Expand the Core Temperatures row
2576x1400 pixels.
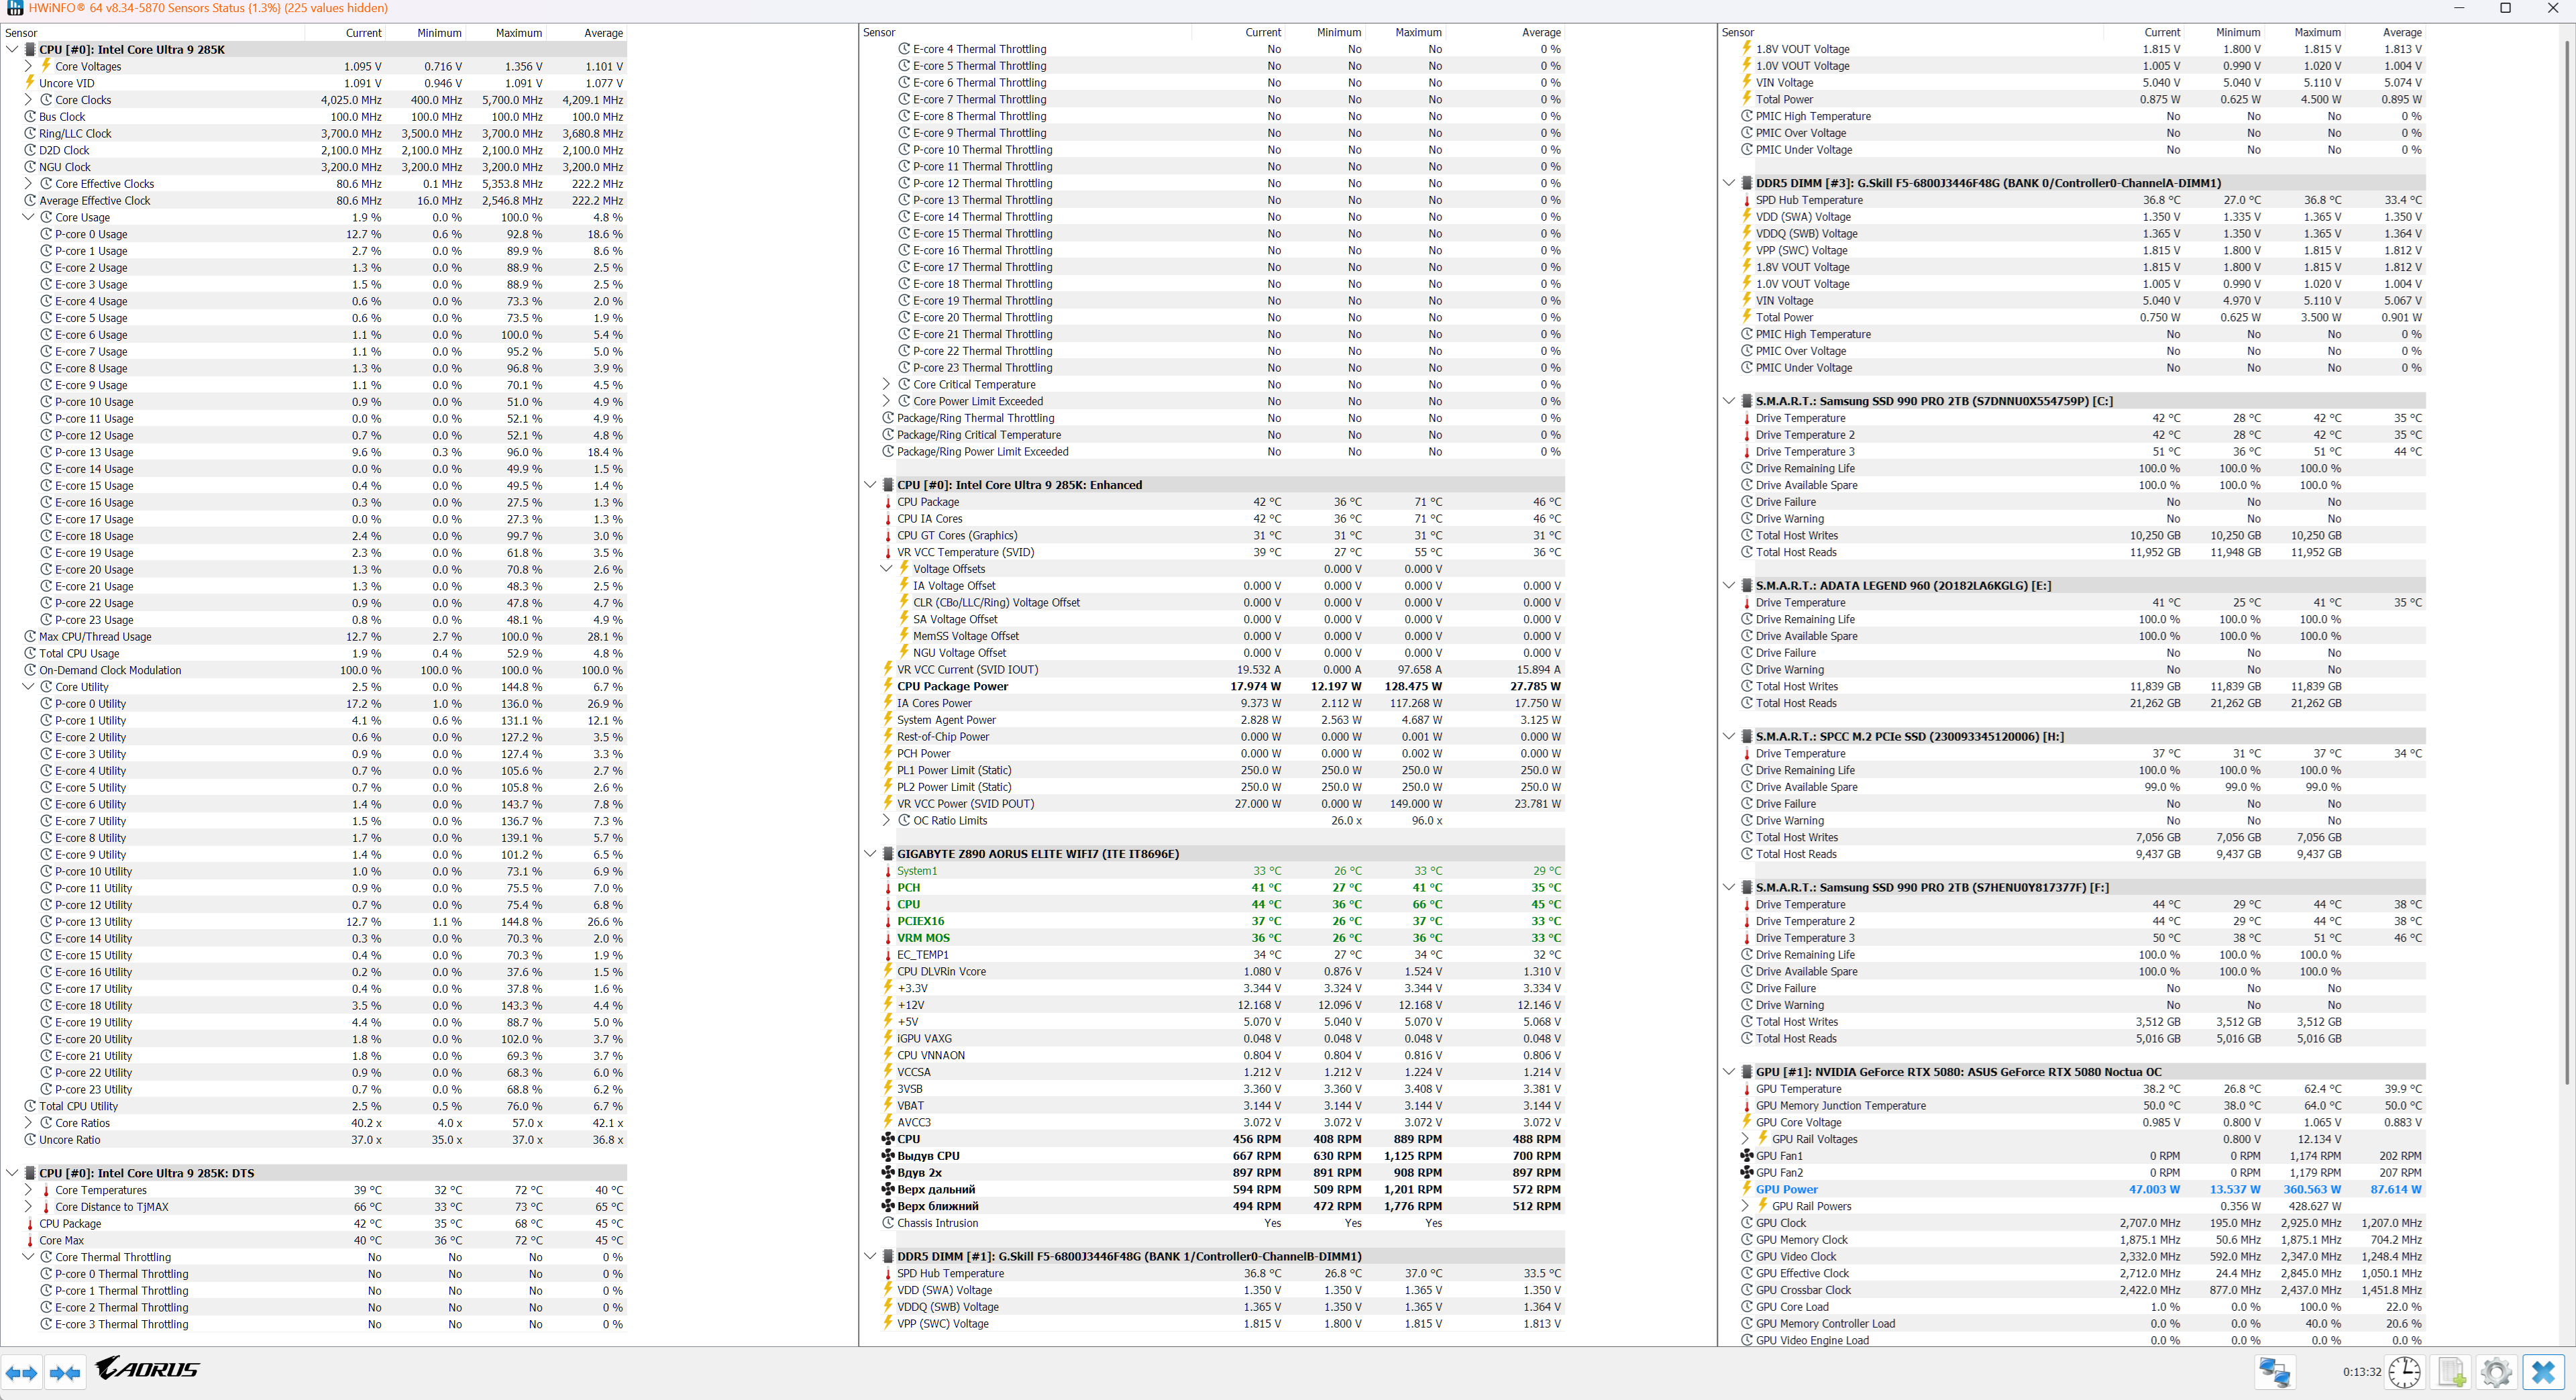click(x=28, y=1190)
